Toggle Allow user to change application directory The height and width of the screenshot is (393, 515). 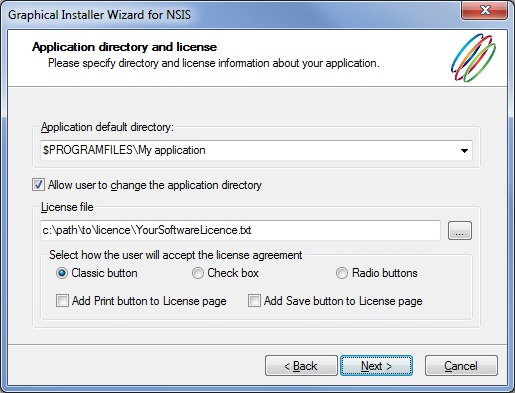coord(38,185)
